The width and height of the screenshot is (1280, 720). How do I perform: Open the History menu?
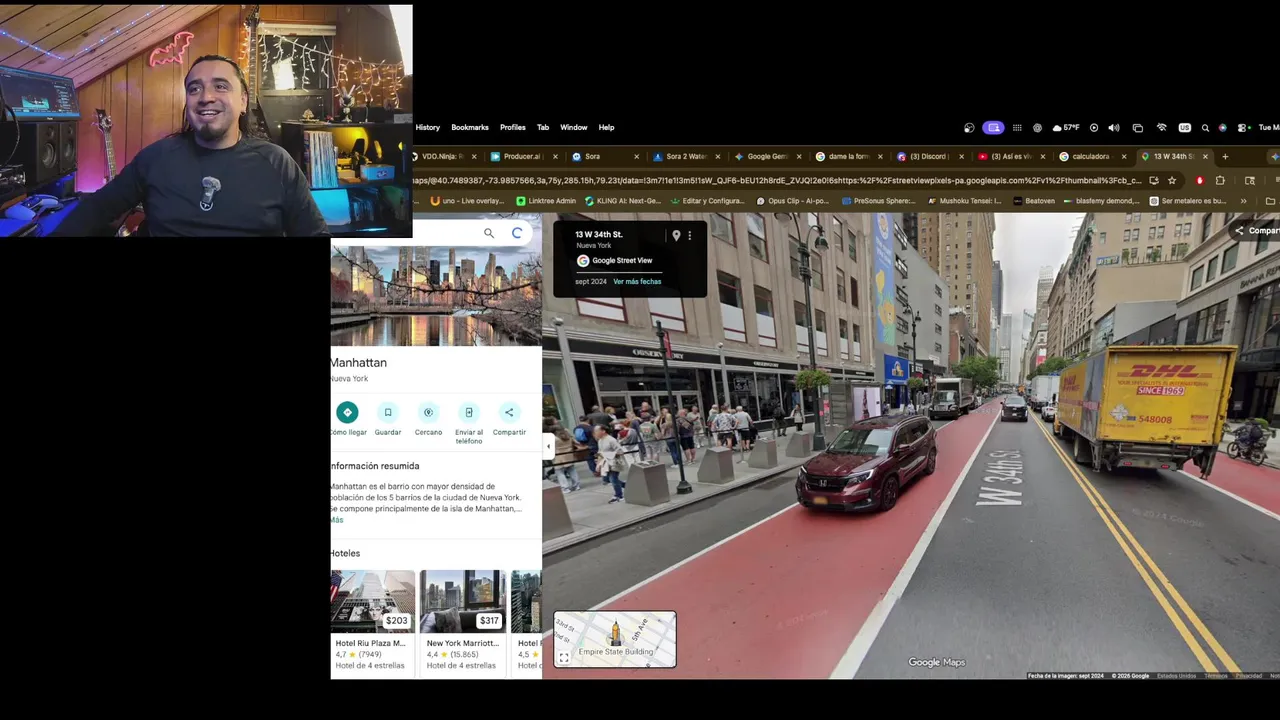click(427, 128)
